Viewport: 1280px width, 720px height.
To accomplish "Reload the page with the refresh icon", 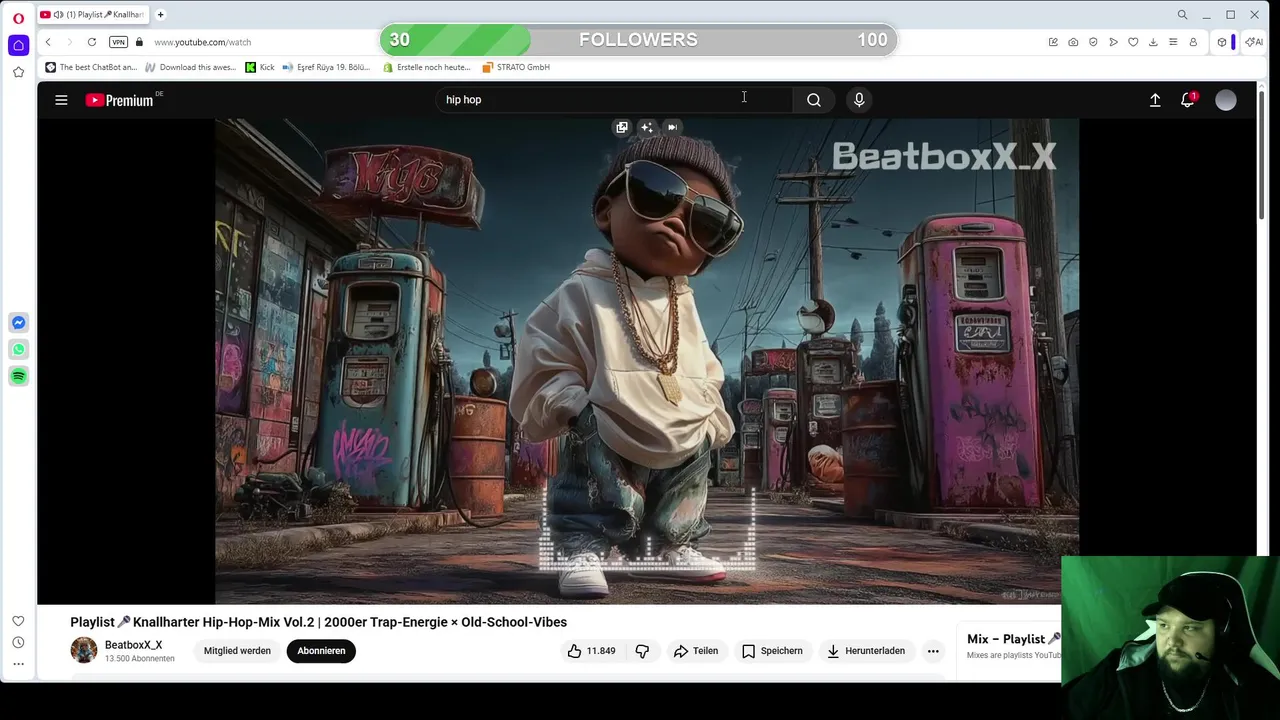I will [92, 42].
